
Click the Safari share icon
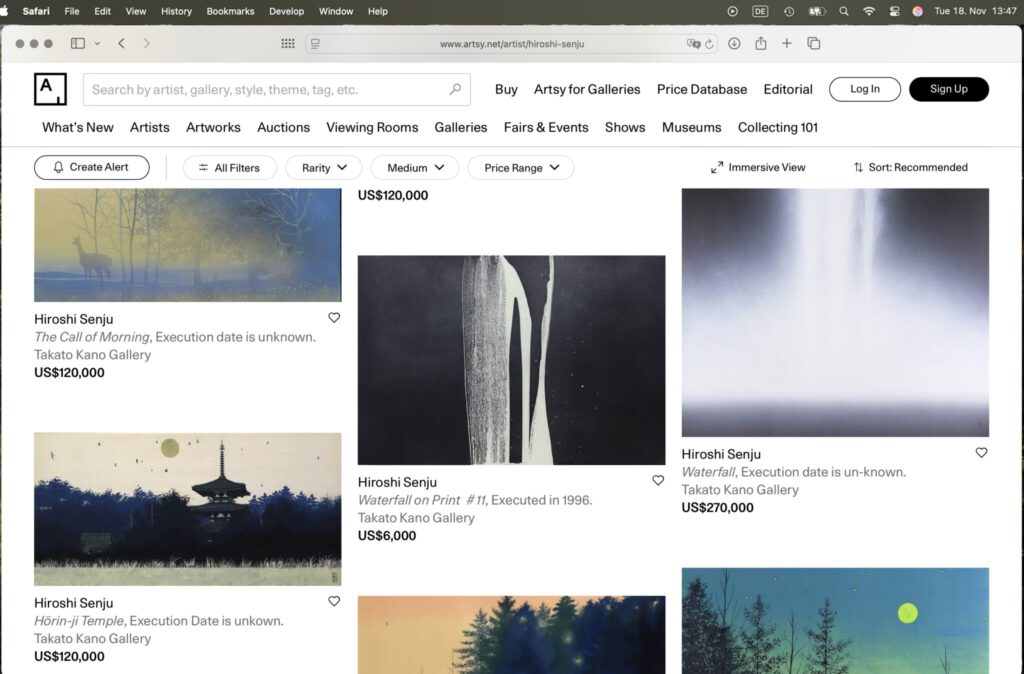760,44
